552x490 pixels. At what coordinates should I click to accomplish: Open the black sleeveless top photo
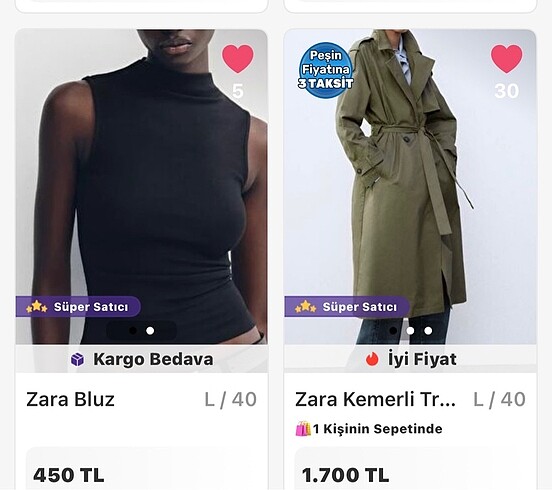(x=141, y=187)
